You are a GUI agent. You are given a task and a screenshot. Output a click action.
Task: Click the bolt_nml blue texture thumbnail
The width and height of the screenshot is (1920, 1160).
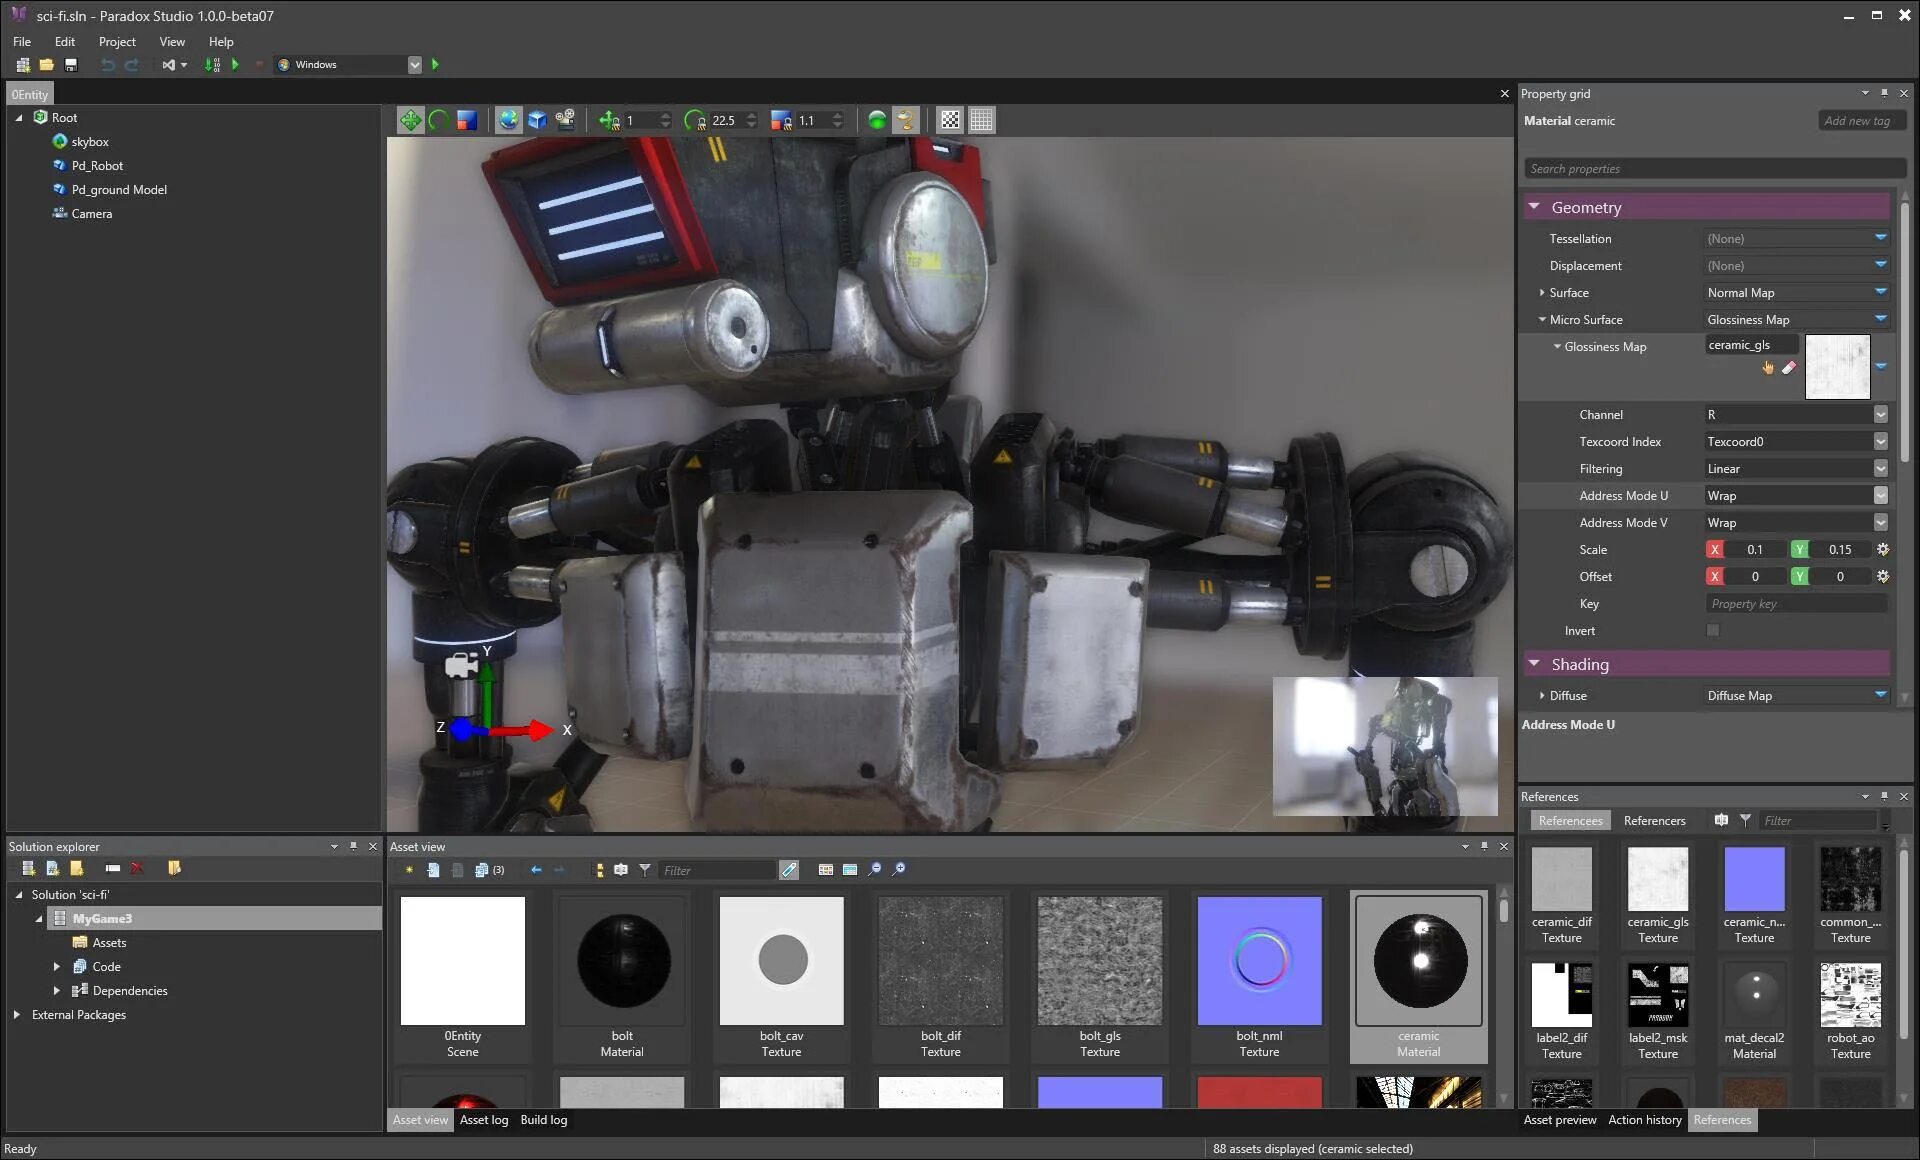tap(1259, 961)
